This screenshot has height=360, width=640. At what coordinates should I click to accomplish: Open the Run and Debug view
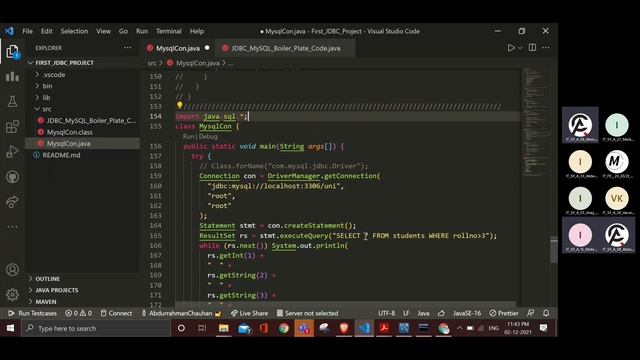(x=12, y=152)
